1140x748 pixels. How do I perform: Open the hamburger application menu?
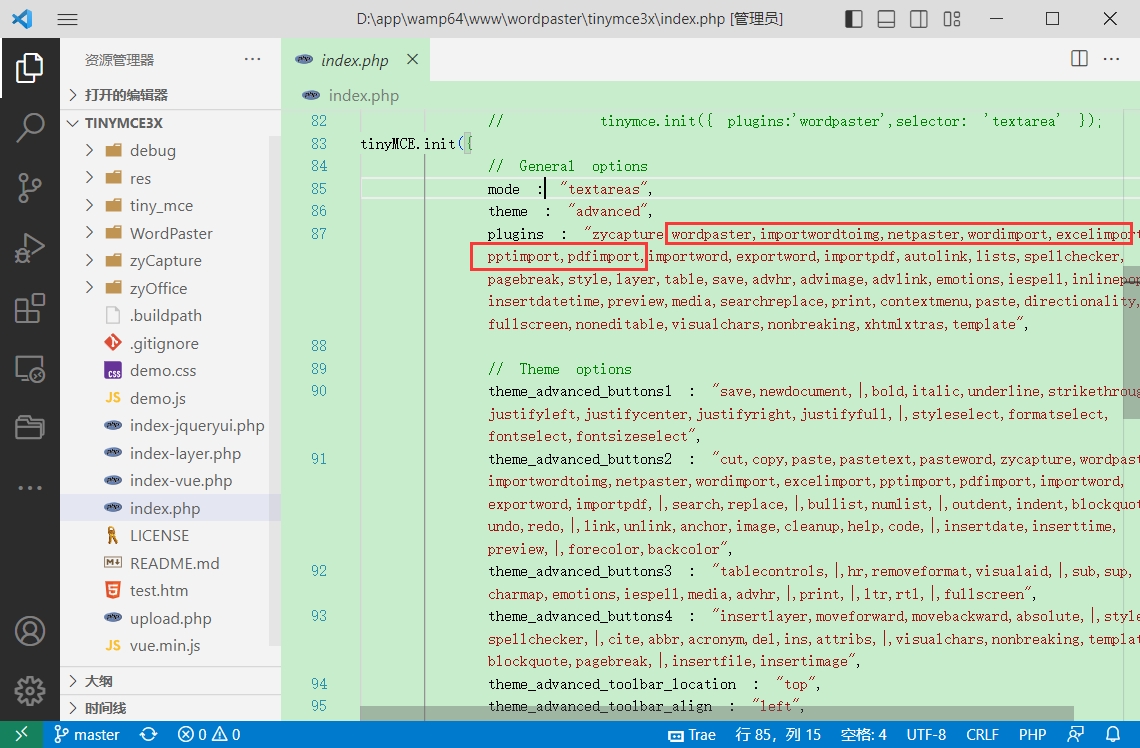[67, 19]
